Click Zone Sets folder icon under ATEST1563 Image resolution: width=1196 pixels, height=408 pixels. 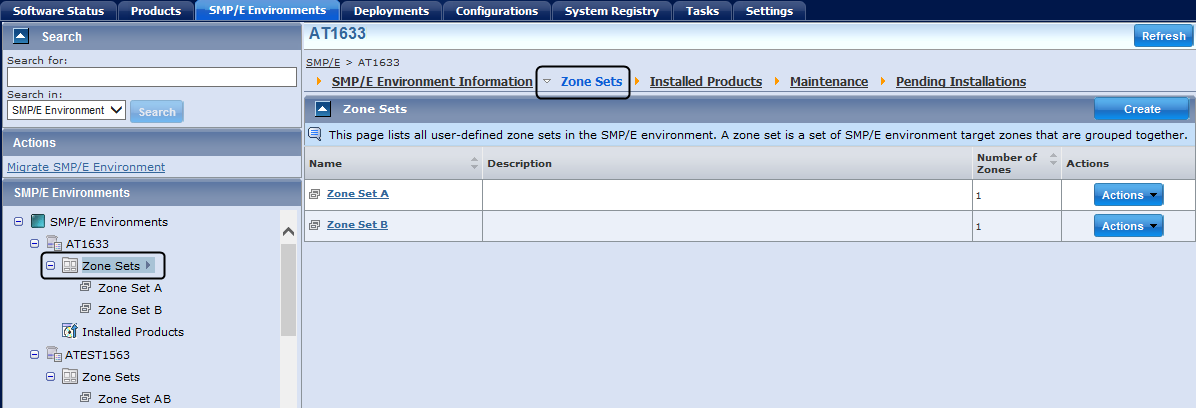click(x=69, y=377)
